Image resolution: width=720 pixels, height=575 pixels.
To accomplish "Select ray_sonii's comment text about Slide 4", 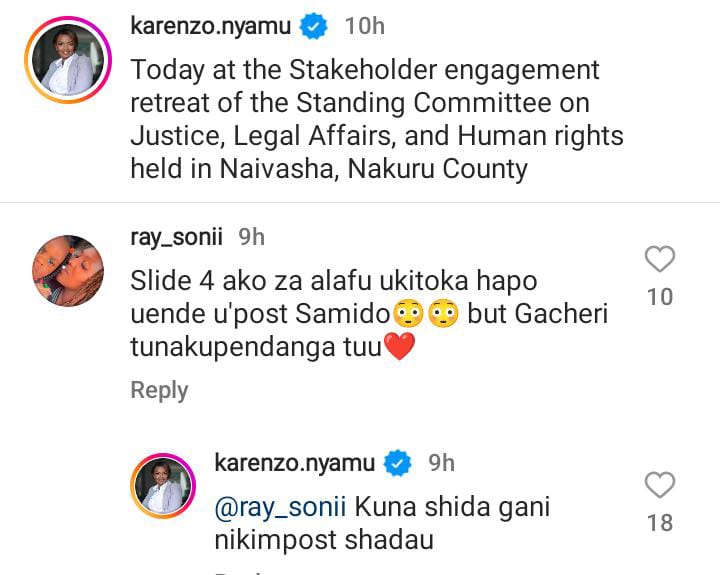I will (x=369, y=314).
